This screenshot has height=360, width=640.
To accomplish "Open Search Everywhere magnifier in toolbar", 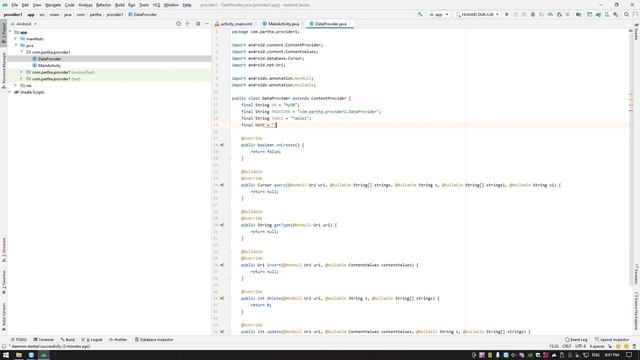I will (626, 14).
